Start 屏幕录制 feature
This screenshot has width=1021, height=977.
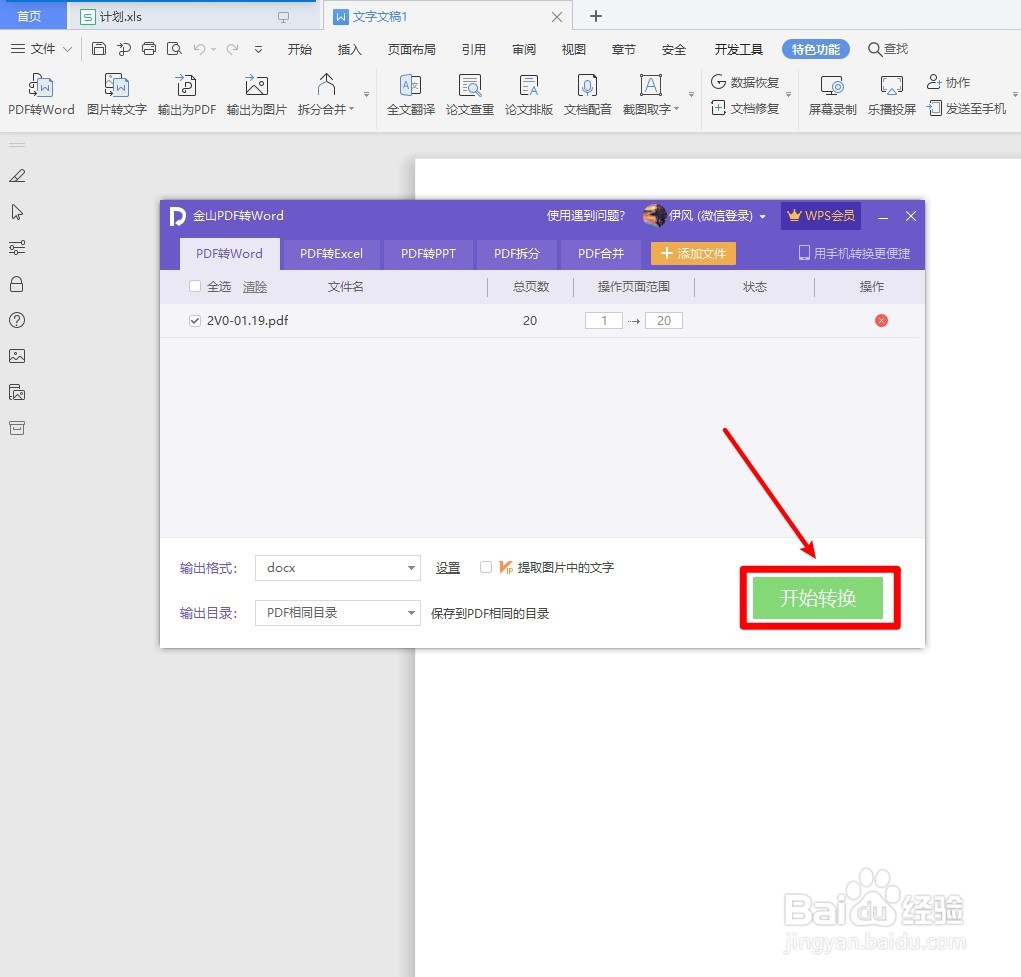pos(832,94)
